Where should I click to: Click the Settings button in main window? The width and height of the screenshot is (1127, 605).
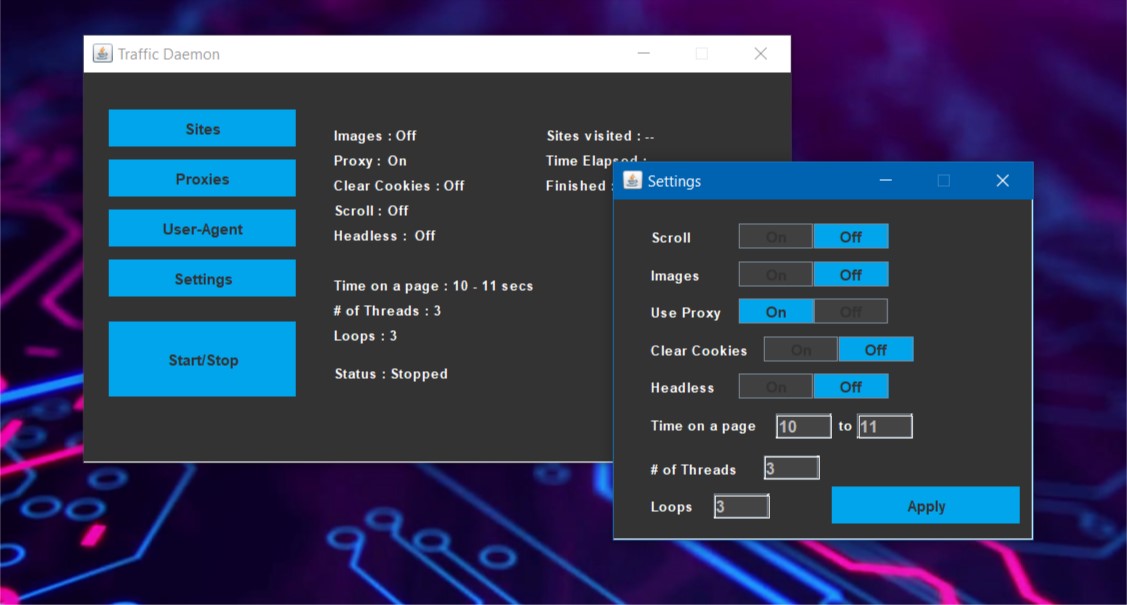pyautogui.click(x=202, y=279)
